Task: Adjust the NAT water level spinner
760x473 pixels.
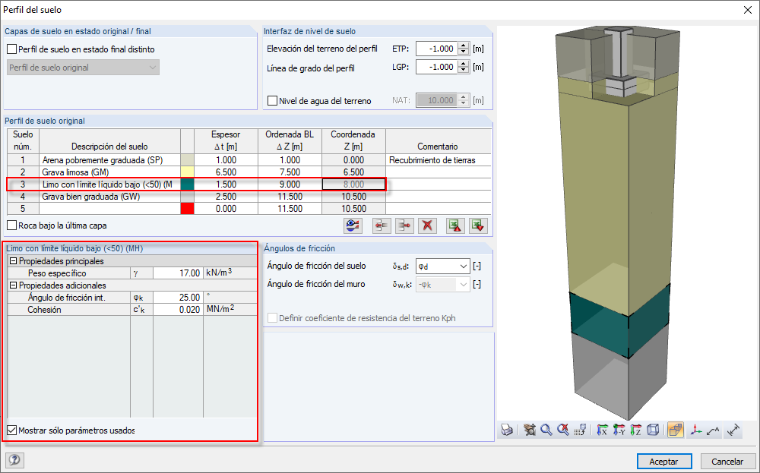Action: pyautogui.click(x=464, y=100)
